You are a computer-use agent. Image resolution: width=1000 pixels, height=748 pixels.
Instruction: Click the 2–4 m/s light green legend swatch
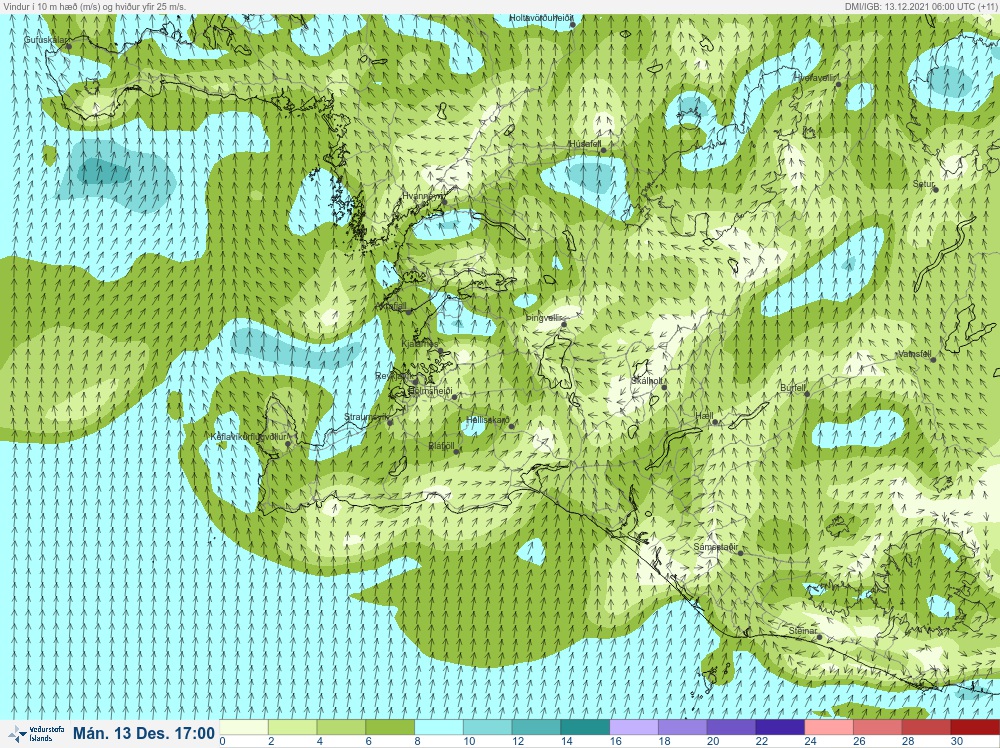(293, 728)
